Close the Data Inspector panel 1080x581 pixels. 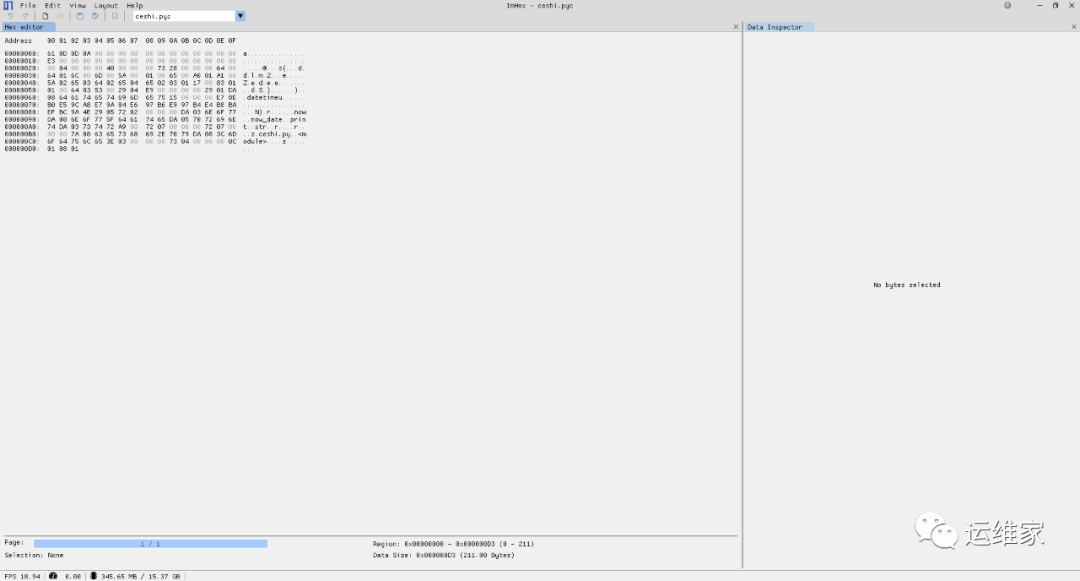[x=1073, y=27]
